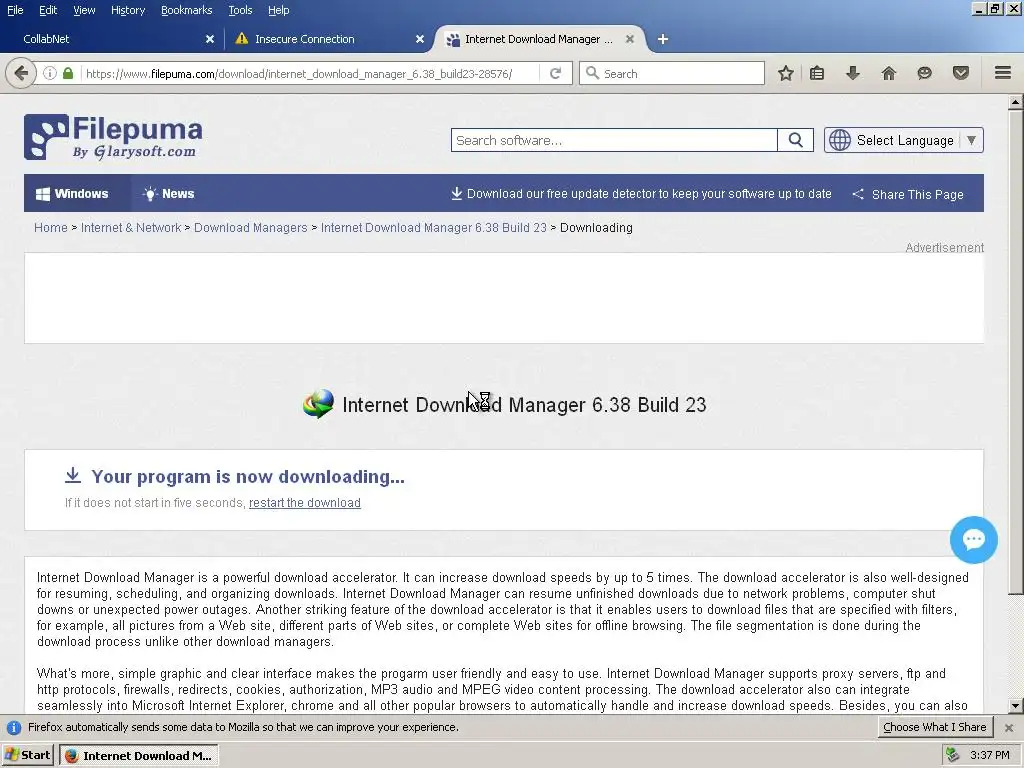The width and height of the screenshot is (1024, 768).
Task: Show site information via the info icon
Action: (x=50, y=73)
